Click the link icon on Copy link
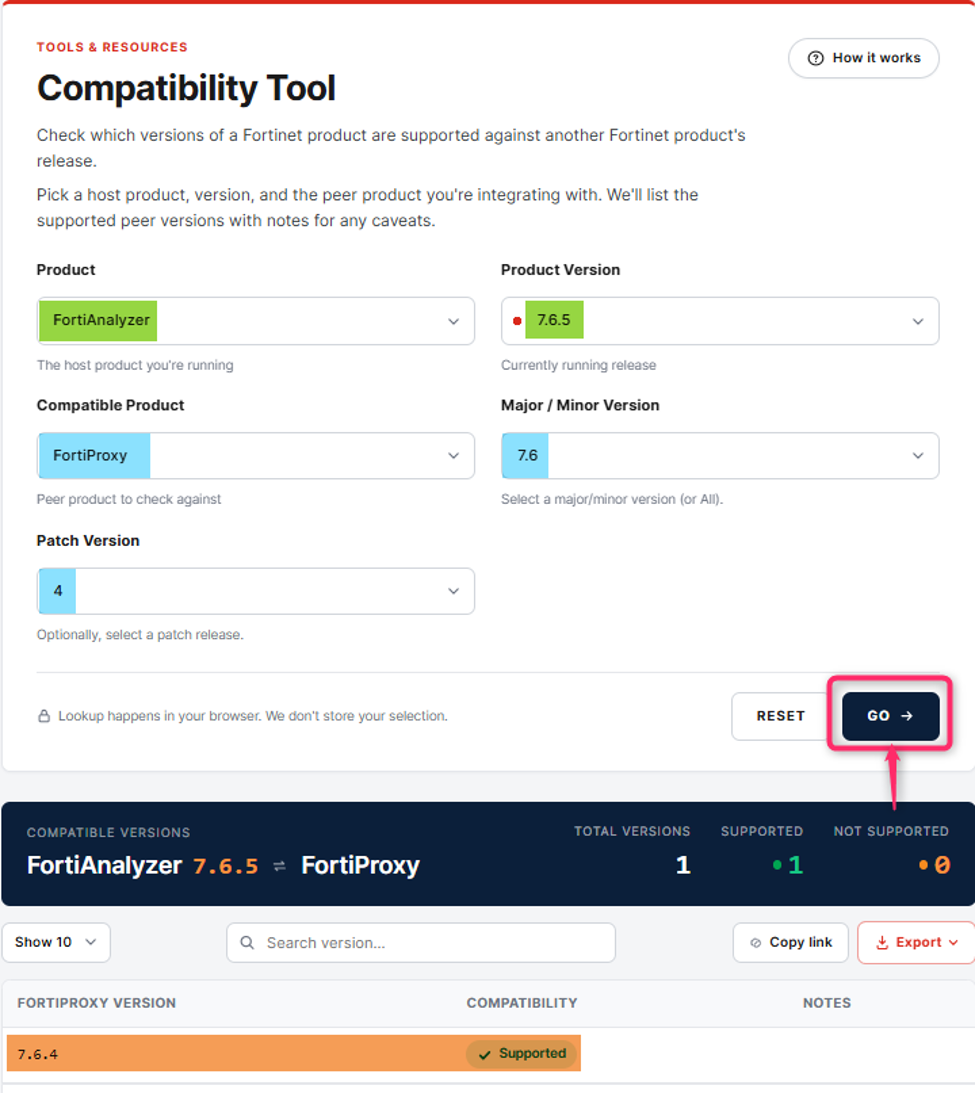 click(x=755, y=942)
